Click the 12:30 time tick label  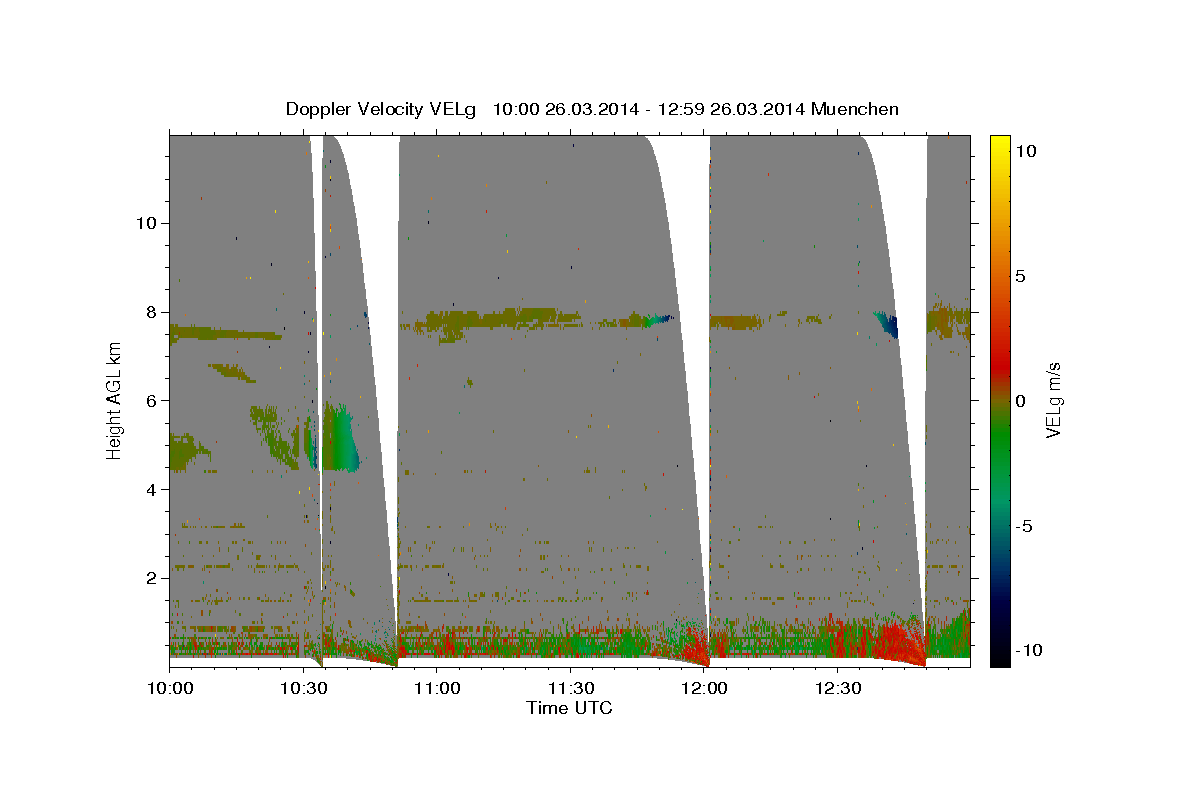point(836,689)
